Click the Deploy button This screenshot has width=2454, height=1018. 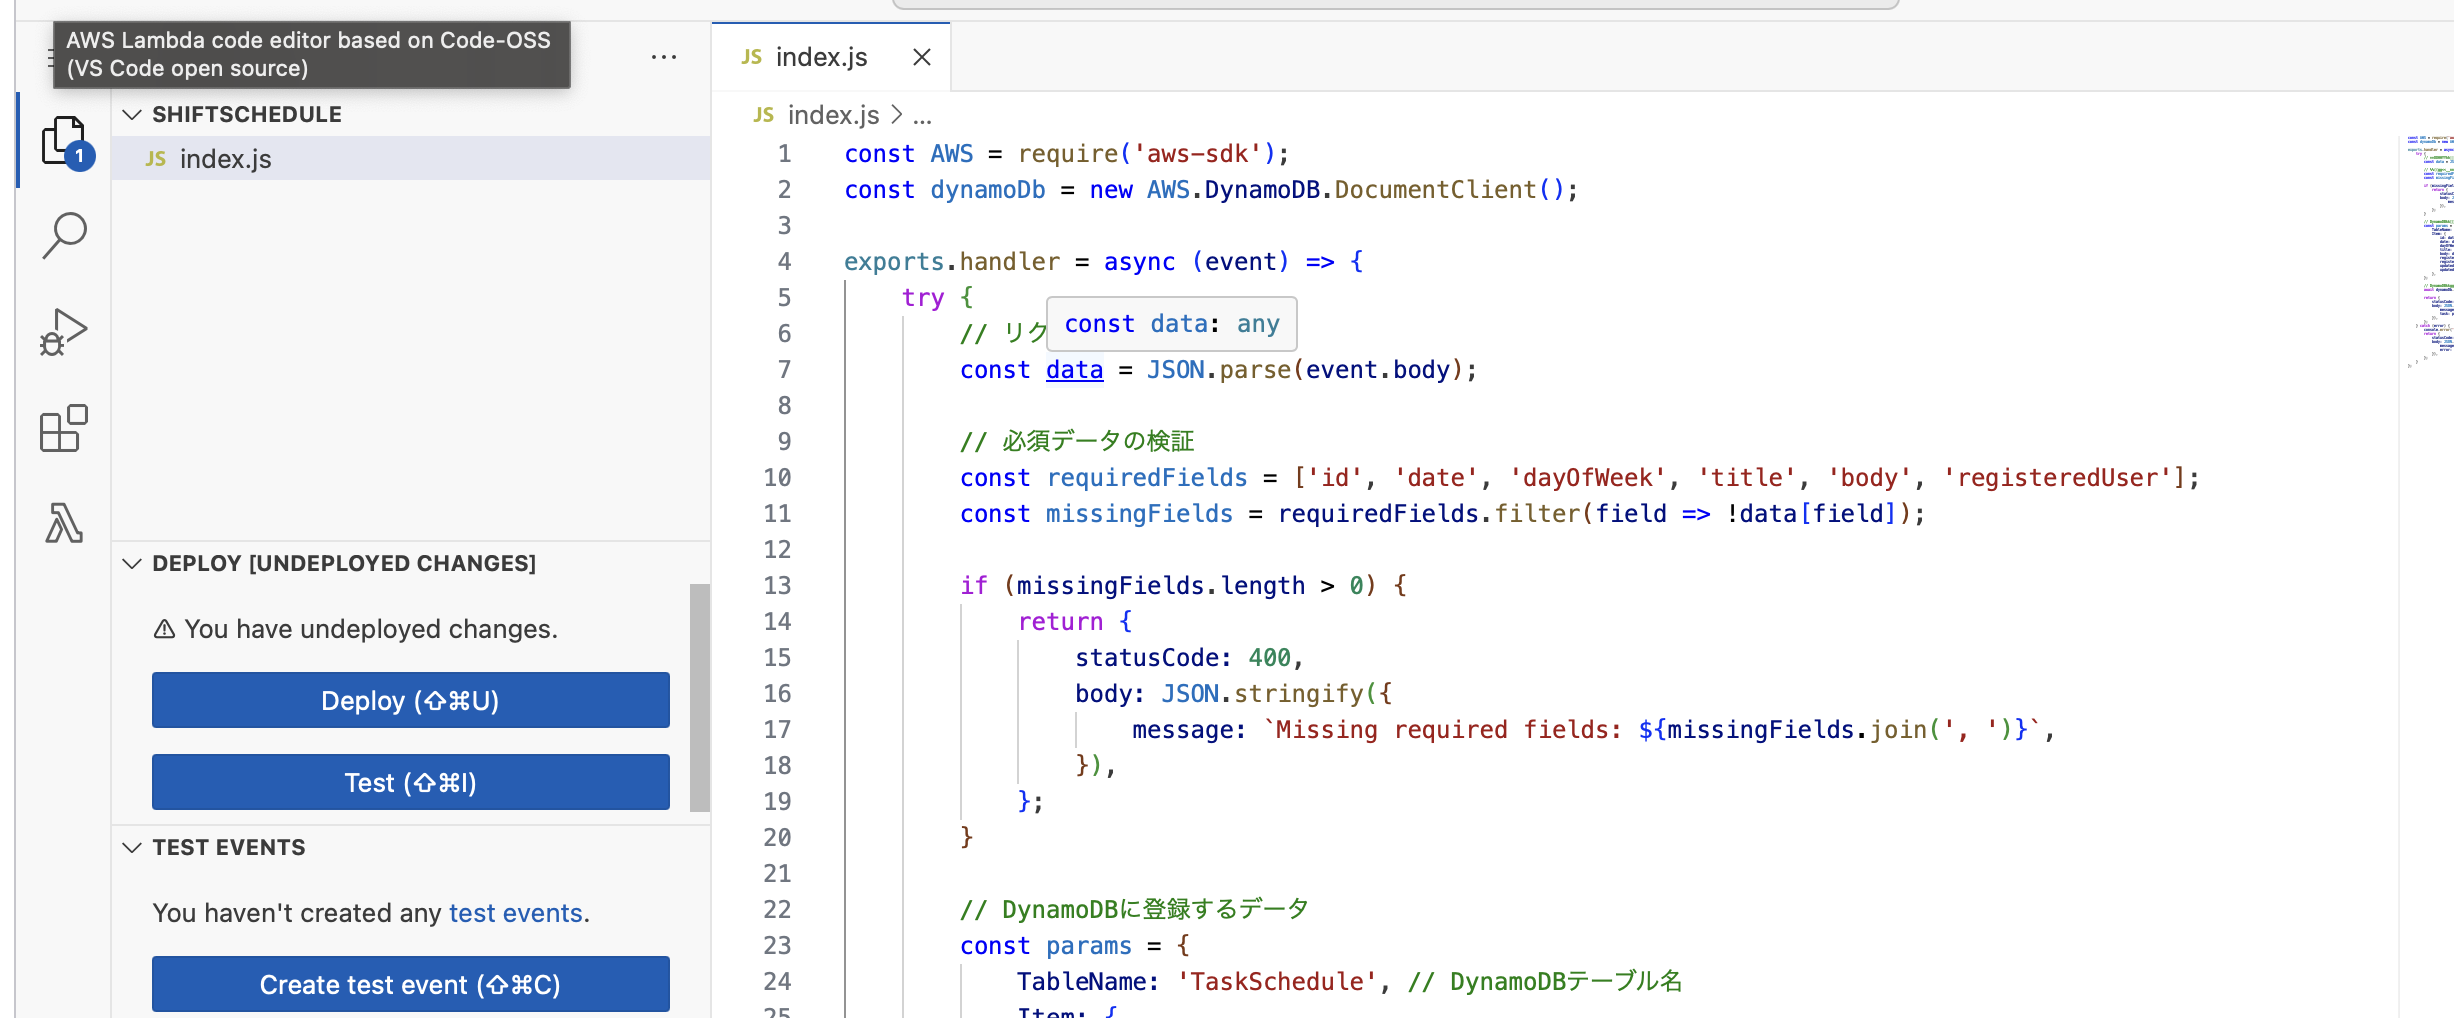[410, 700]
